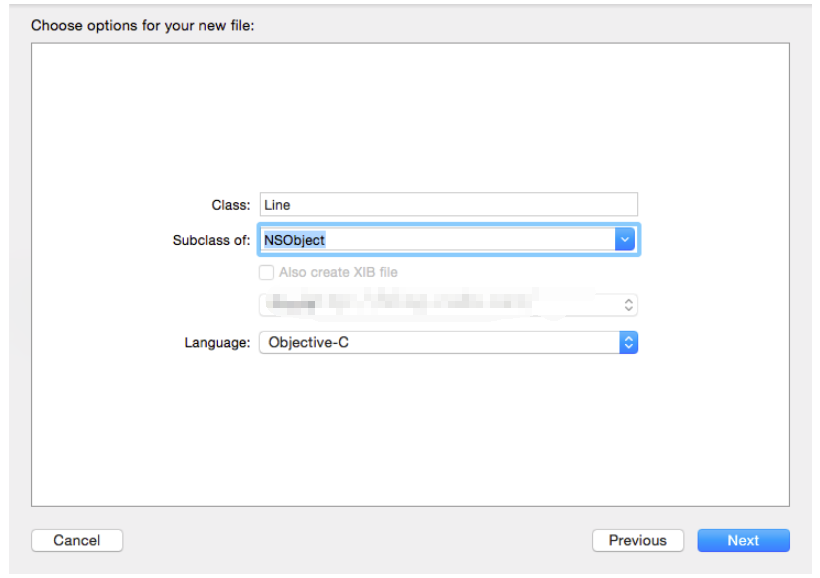This screenshot has height=578, width=820.
Task: Click the gray arrows on the blurred popup
Action: [628, 304]
